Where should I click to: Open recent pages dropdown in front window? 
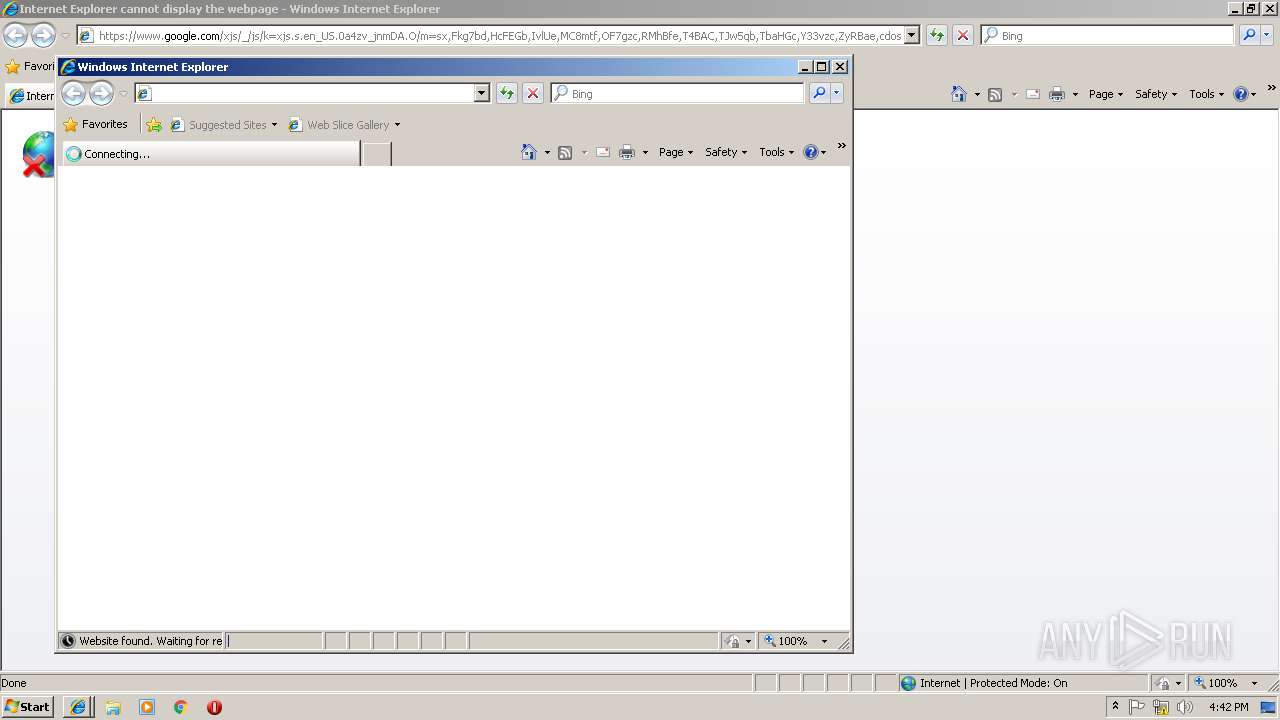(123, 94)
